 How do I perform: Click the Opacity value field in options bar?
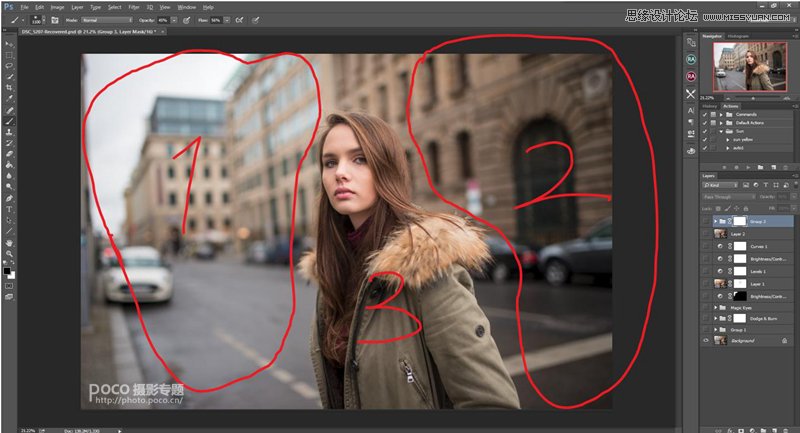163,19
